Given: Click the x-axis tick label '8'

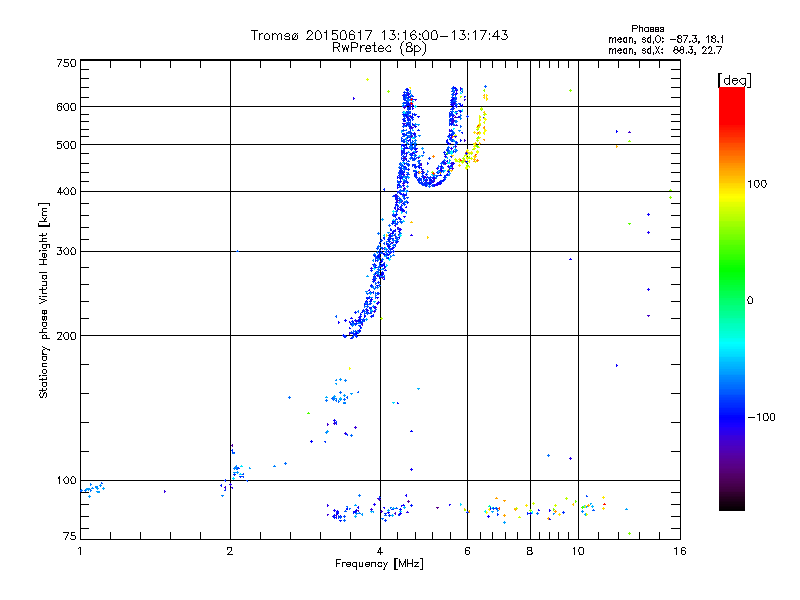Looking at the screenshot, I should (x=530, y=551).
